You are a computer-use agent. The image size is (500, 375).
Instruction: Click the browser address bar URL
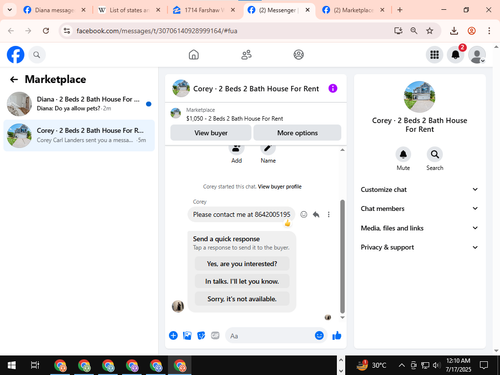pyautogui.click(x=157, y=31)
